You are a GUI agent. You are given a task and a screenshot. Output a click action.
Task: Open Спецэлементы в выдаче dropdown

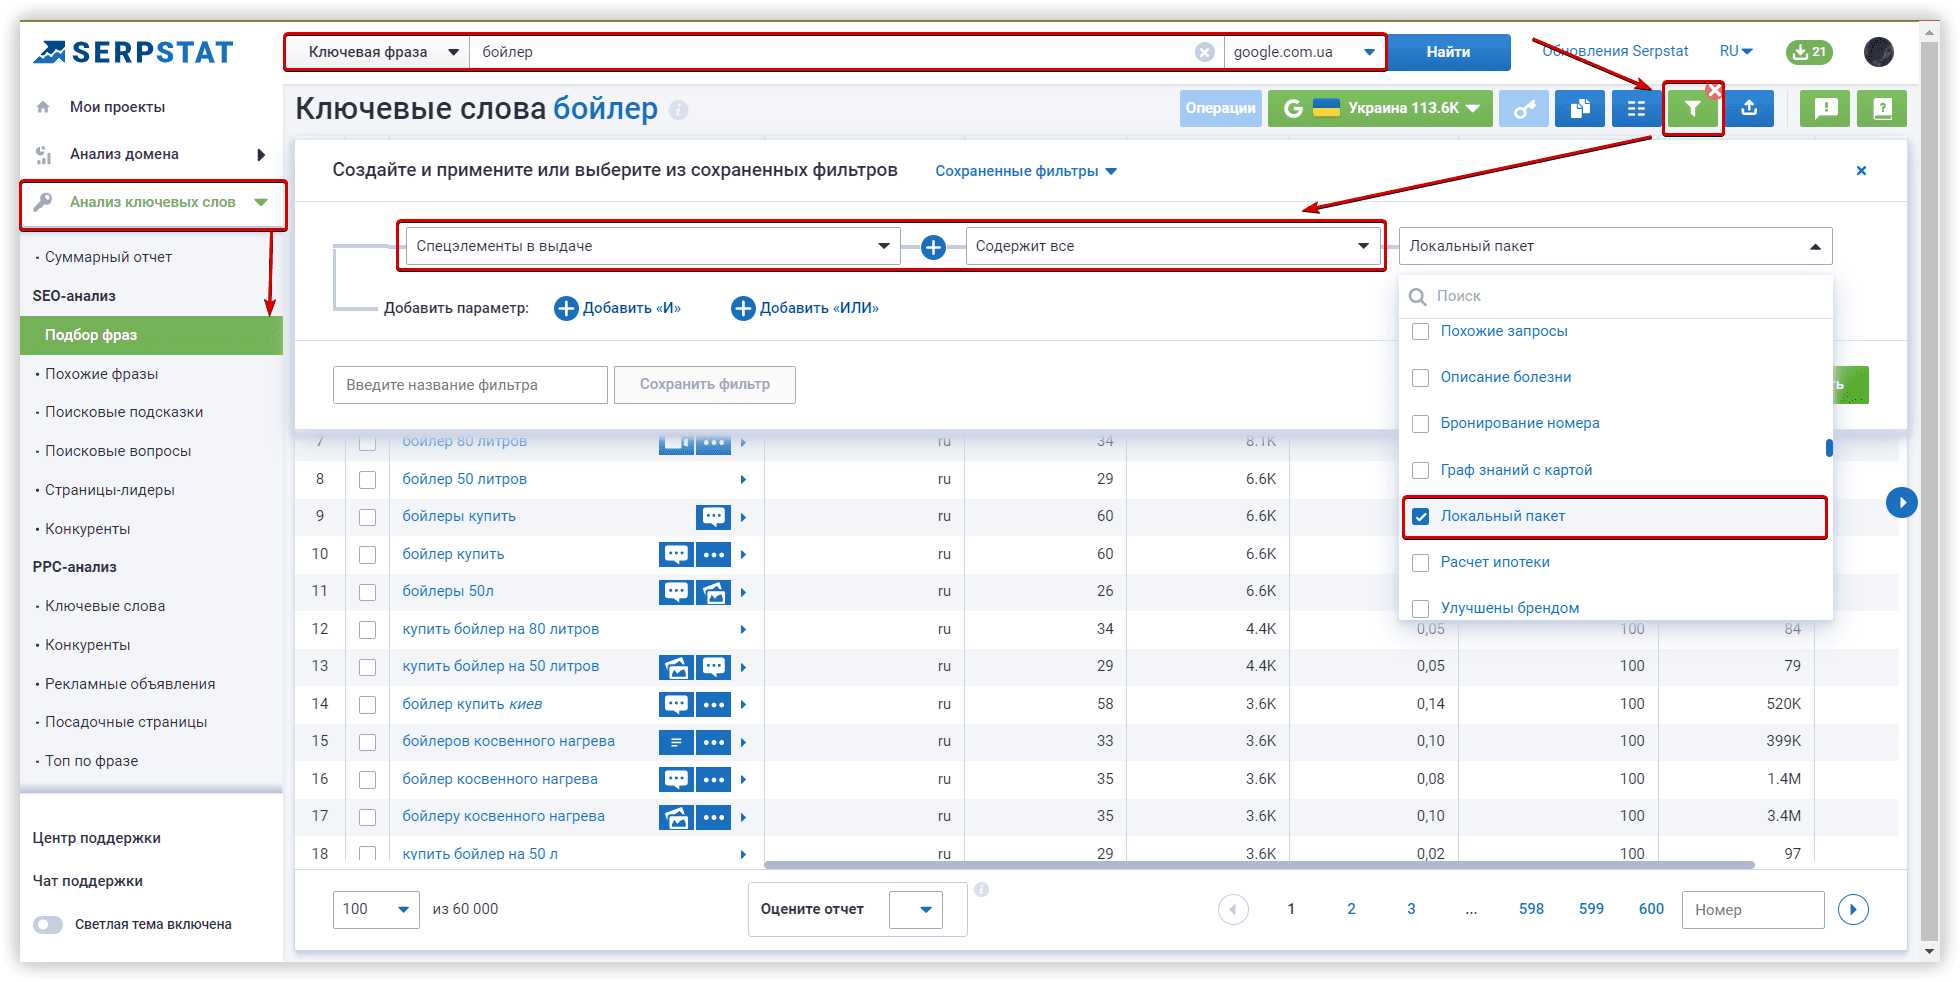(x=653, y=247)
